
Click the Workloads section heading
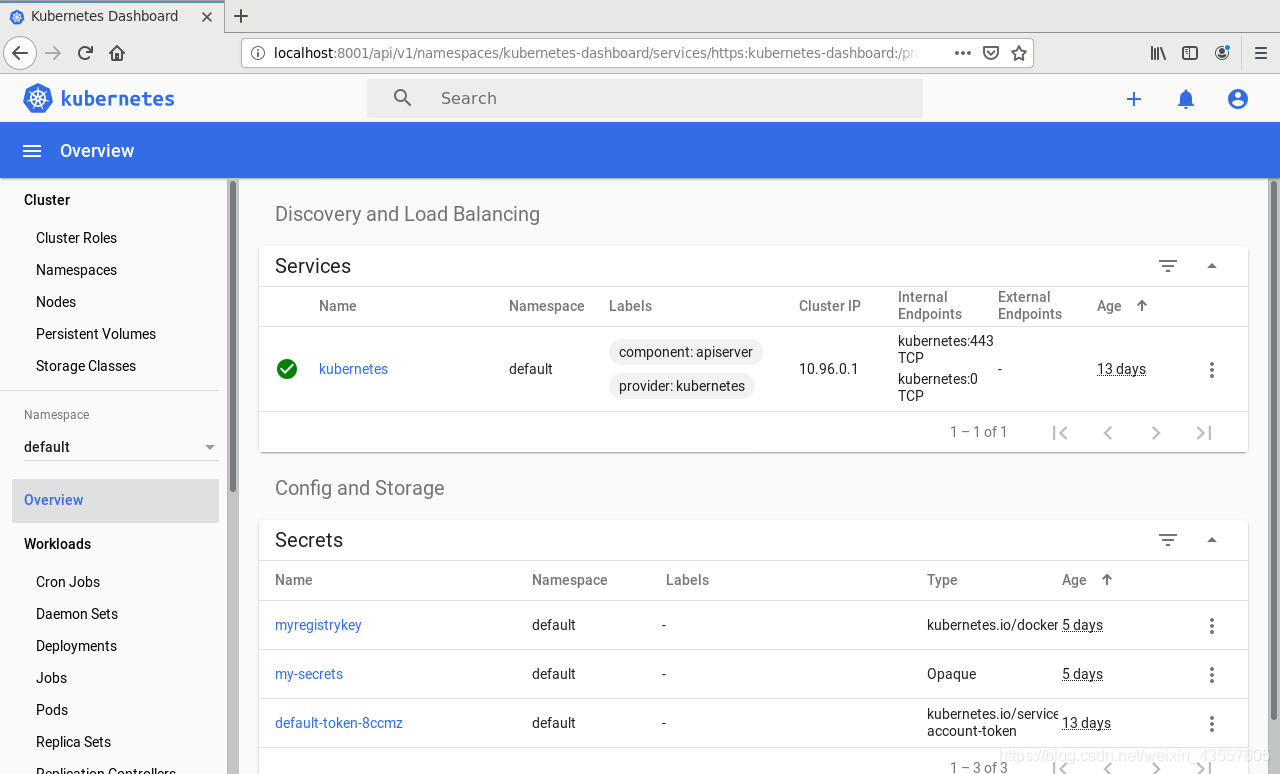point(57,544)
